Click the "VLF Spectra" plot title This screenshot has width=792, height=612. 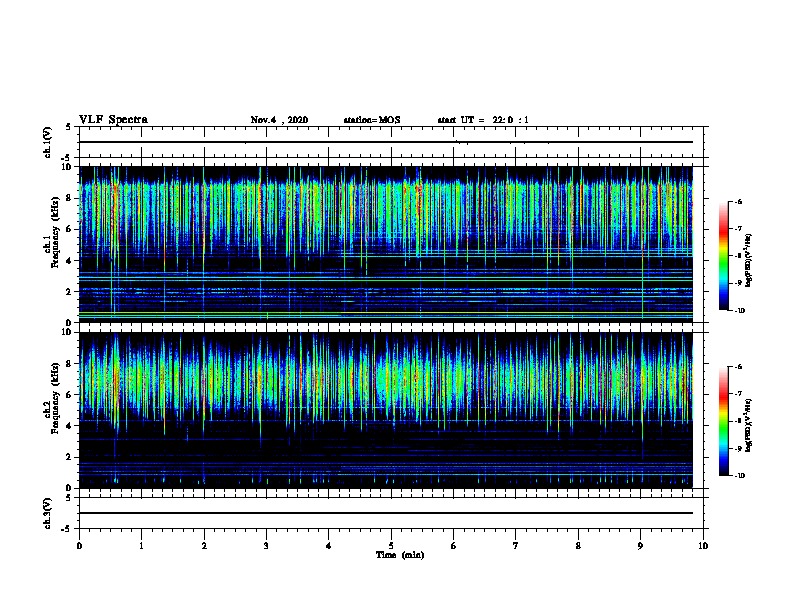pyautogui.click(x=113, y=120)
